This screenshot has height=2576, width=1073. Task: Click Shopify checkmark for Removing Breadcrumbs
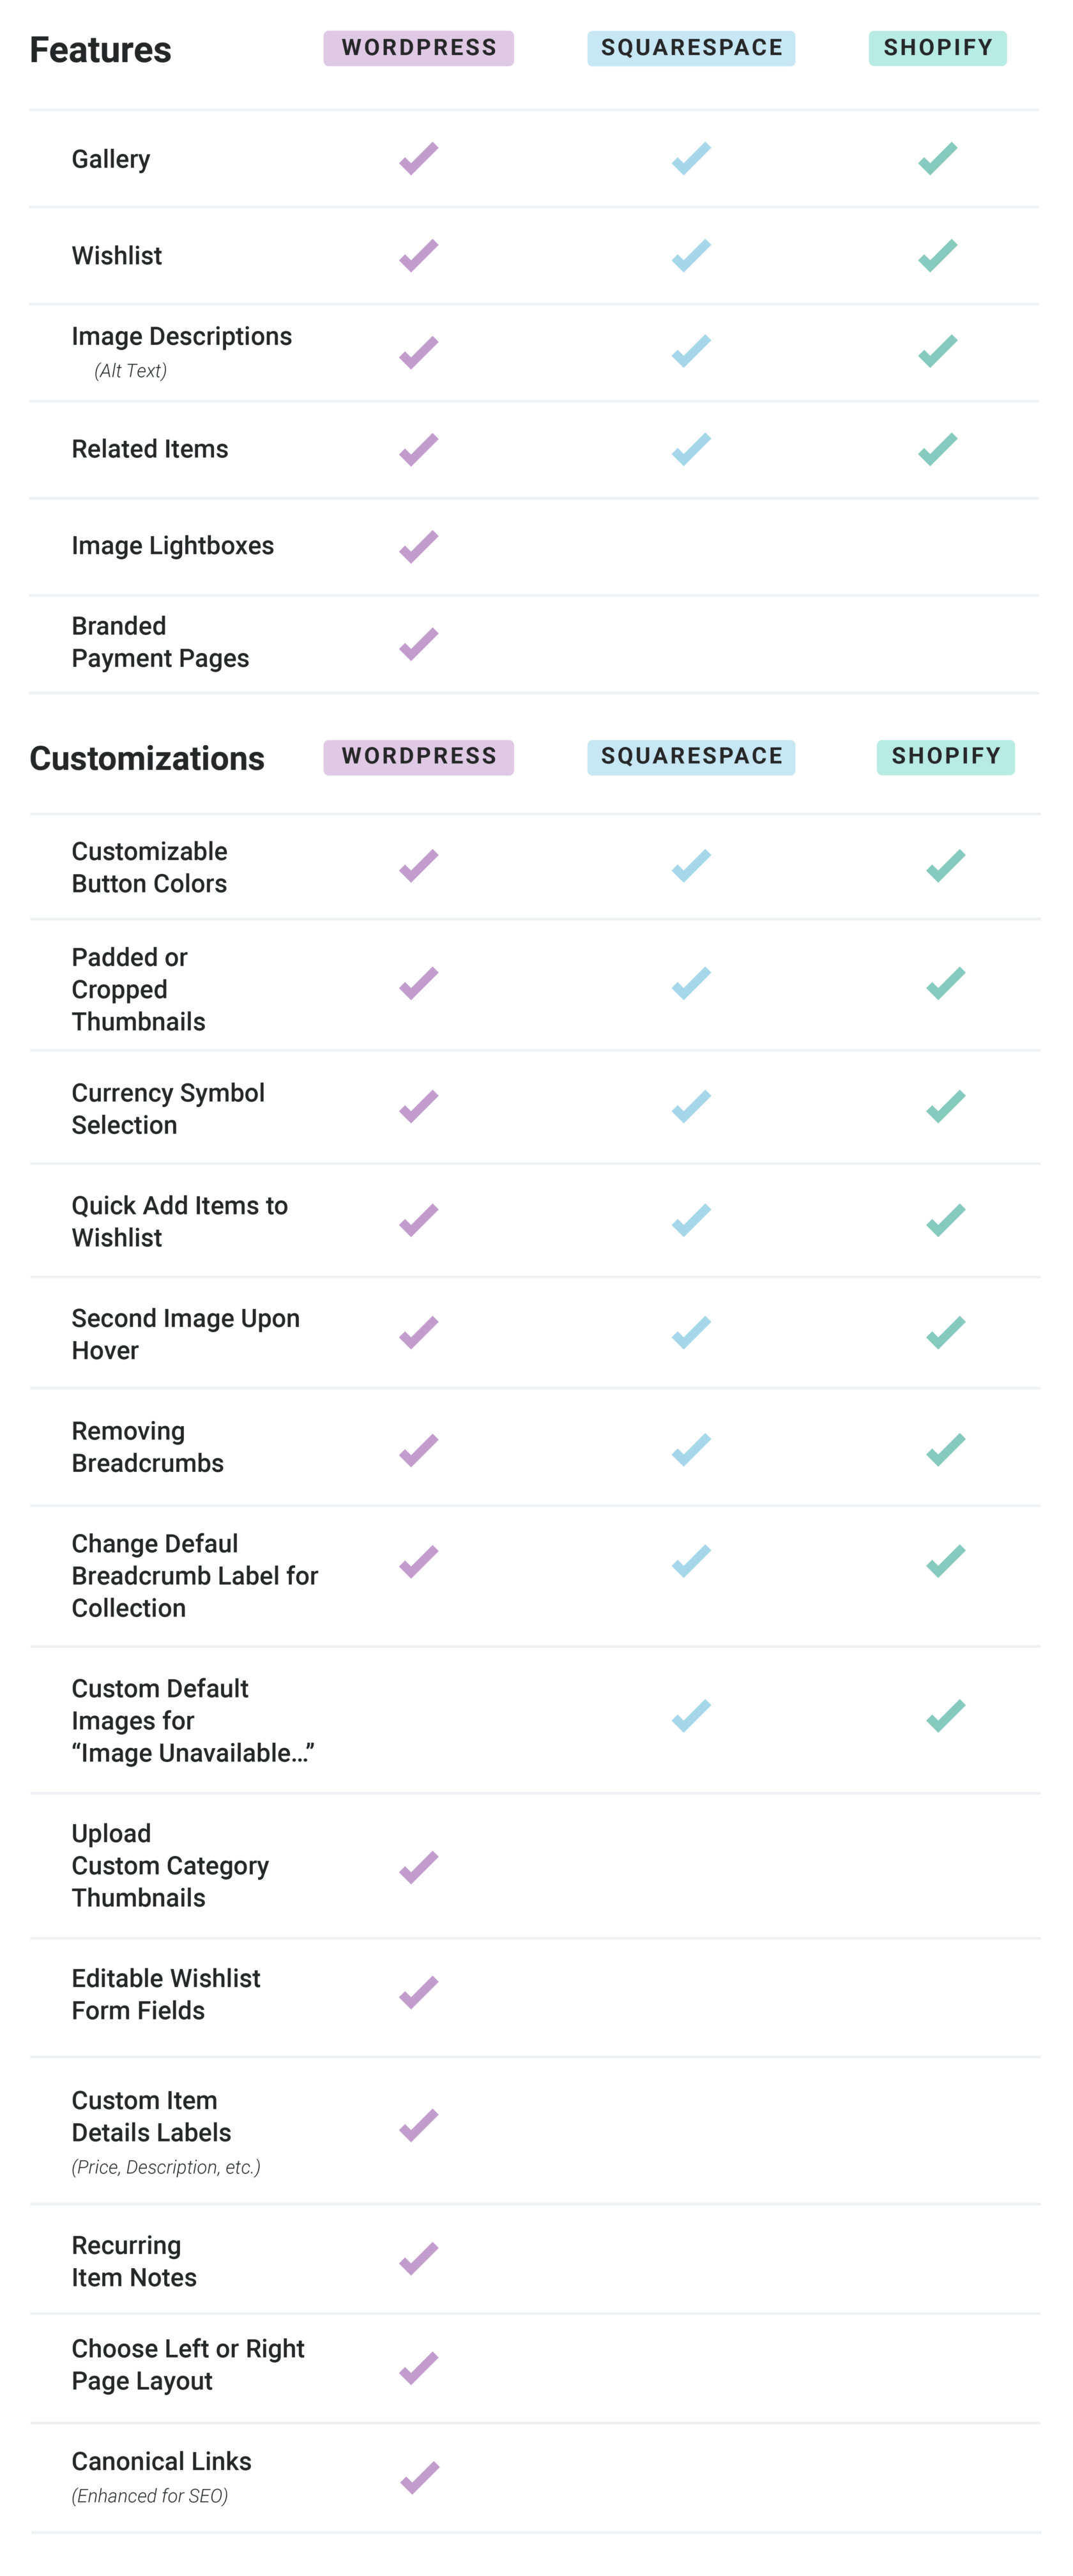pos(945,1449)
